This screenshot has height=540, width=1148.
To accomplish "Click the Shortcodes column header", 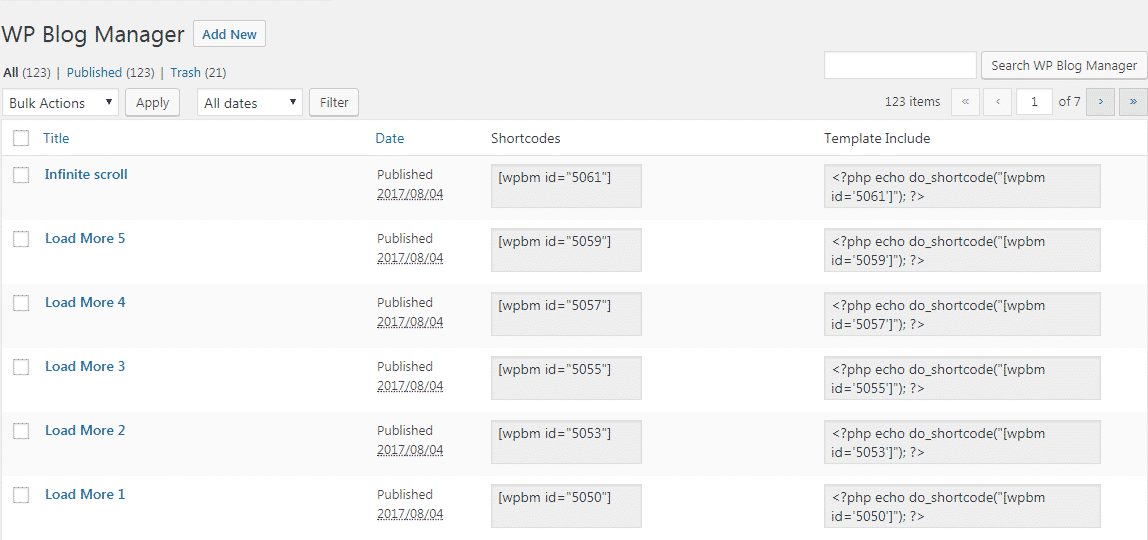I will click(525, 138).
